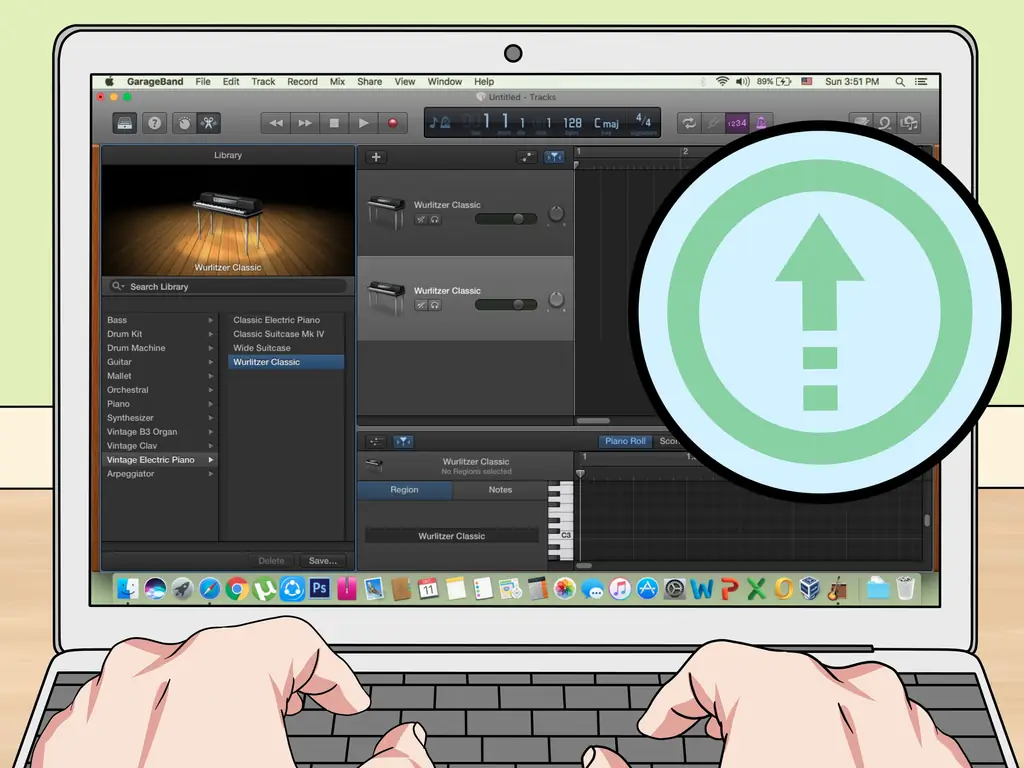Viewport: 1024px width, 768px height.
Task: Toggle Catch Playhead button in tracks header
Action: [554, 157]
